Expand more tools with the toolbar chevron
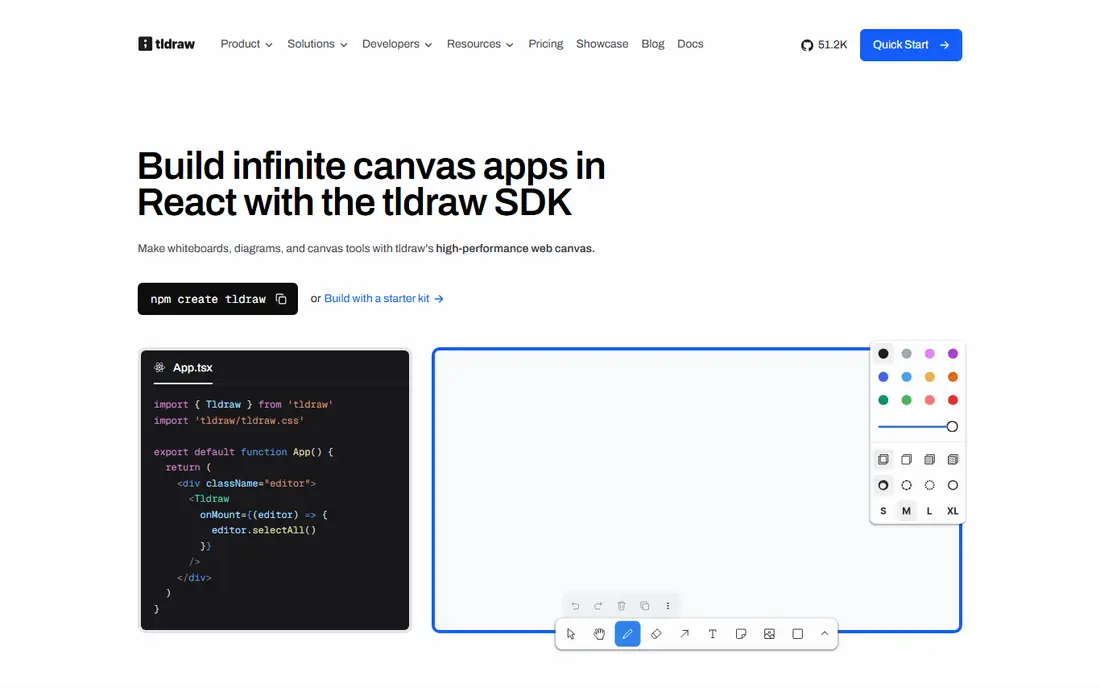 824,634
